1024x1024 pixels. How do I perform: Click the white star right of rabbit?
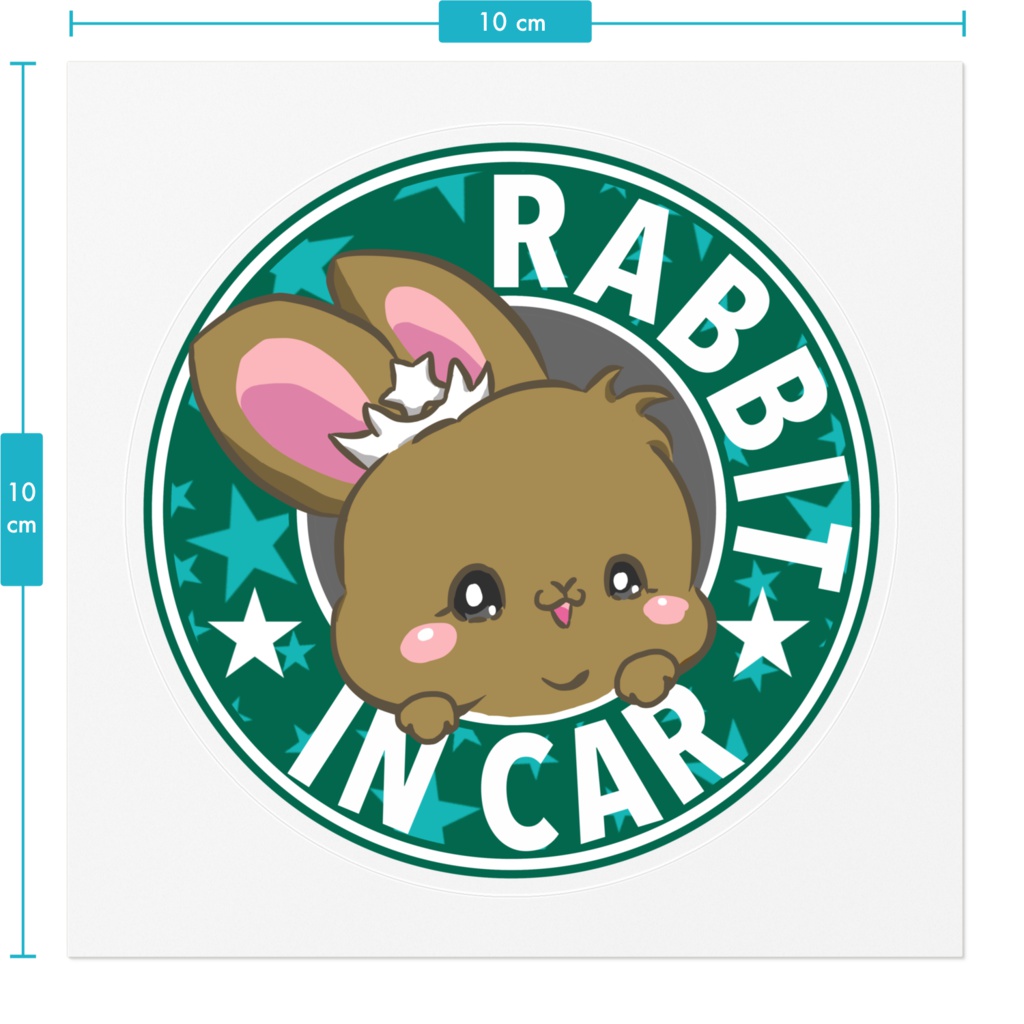(763, 632)
